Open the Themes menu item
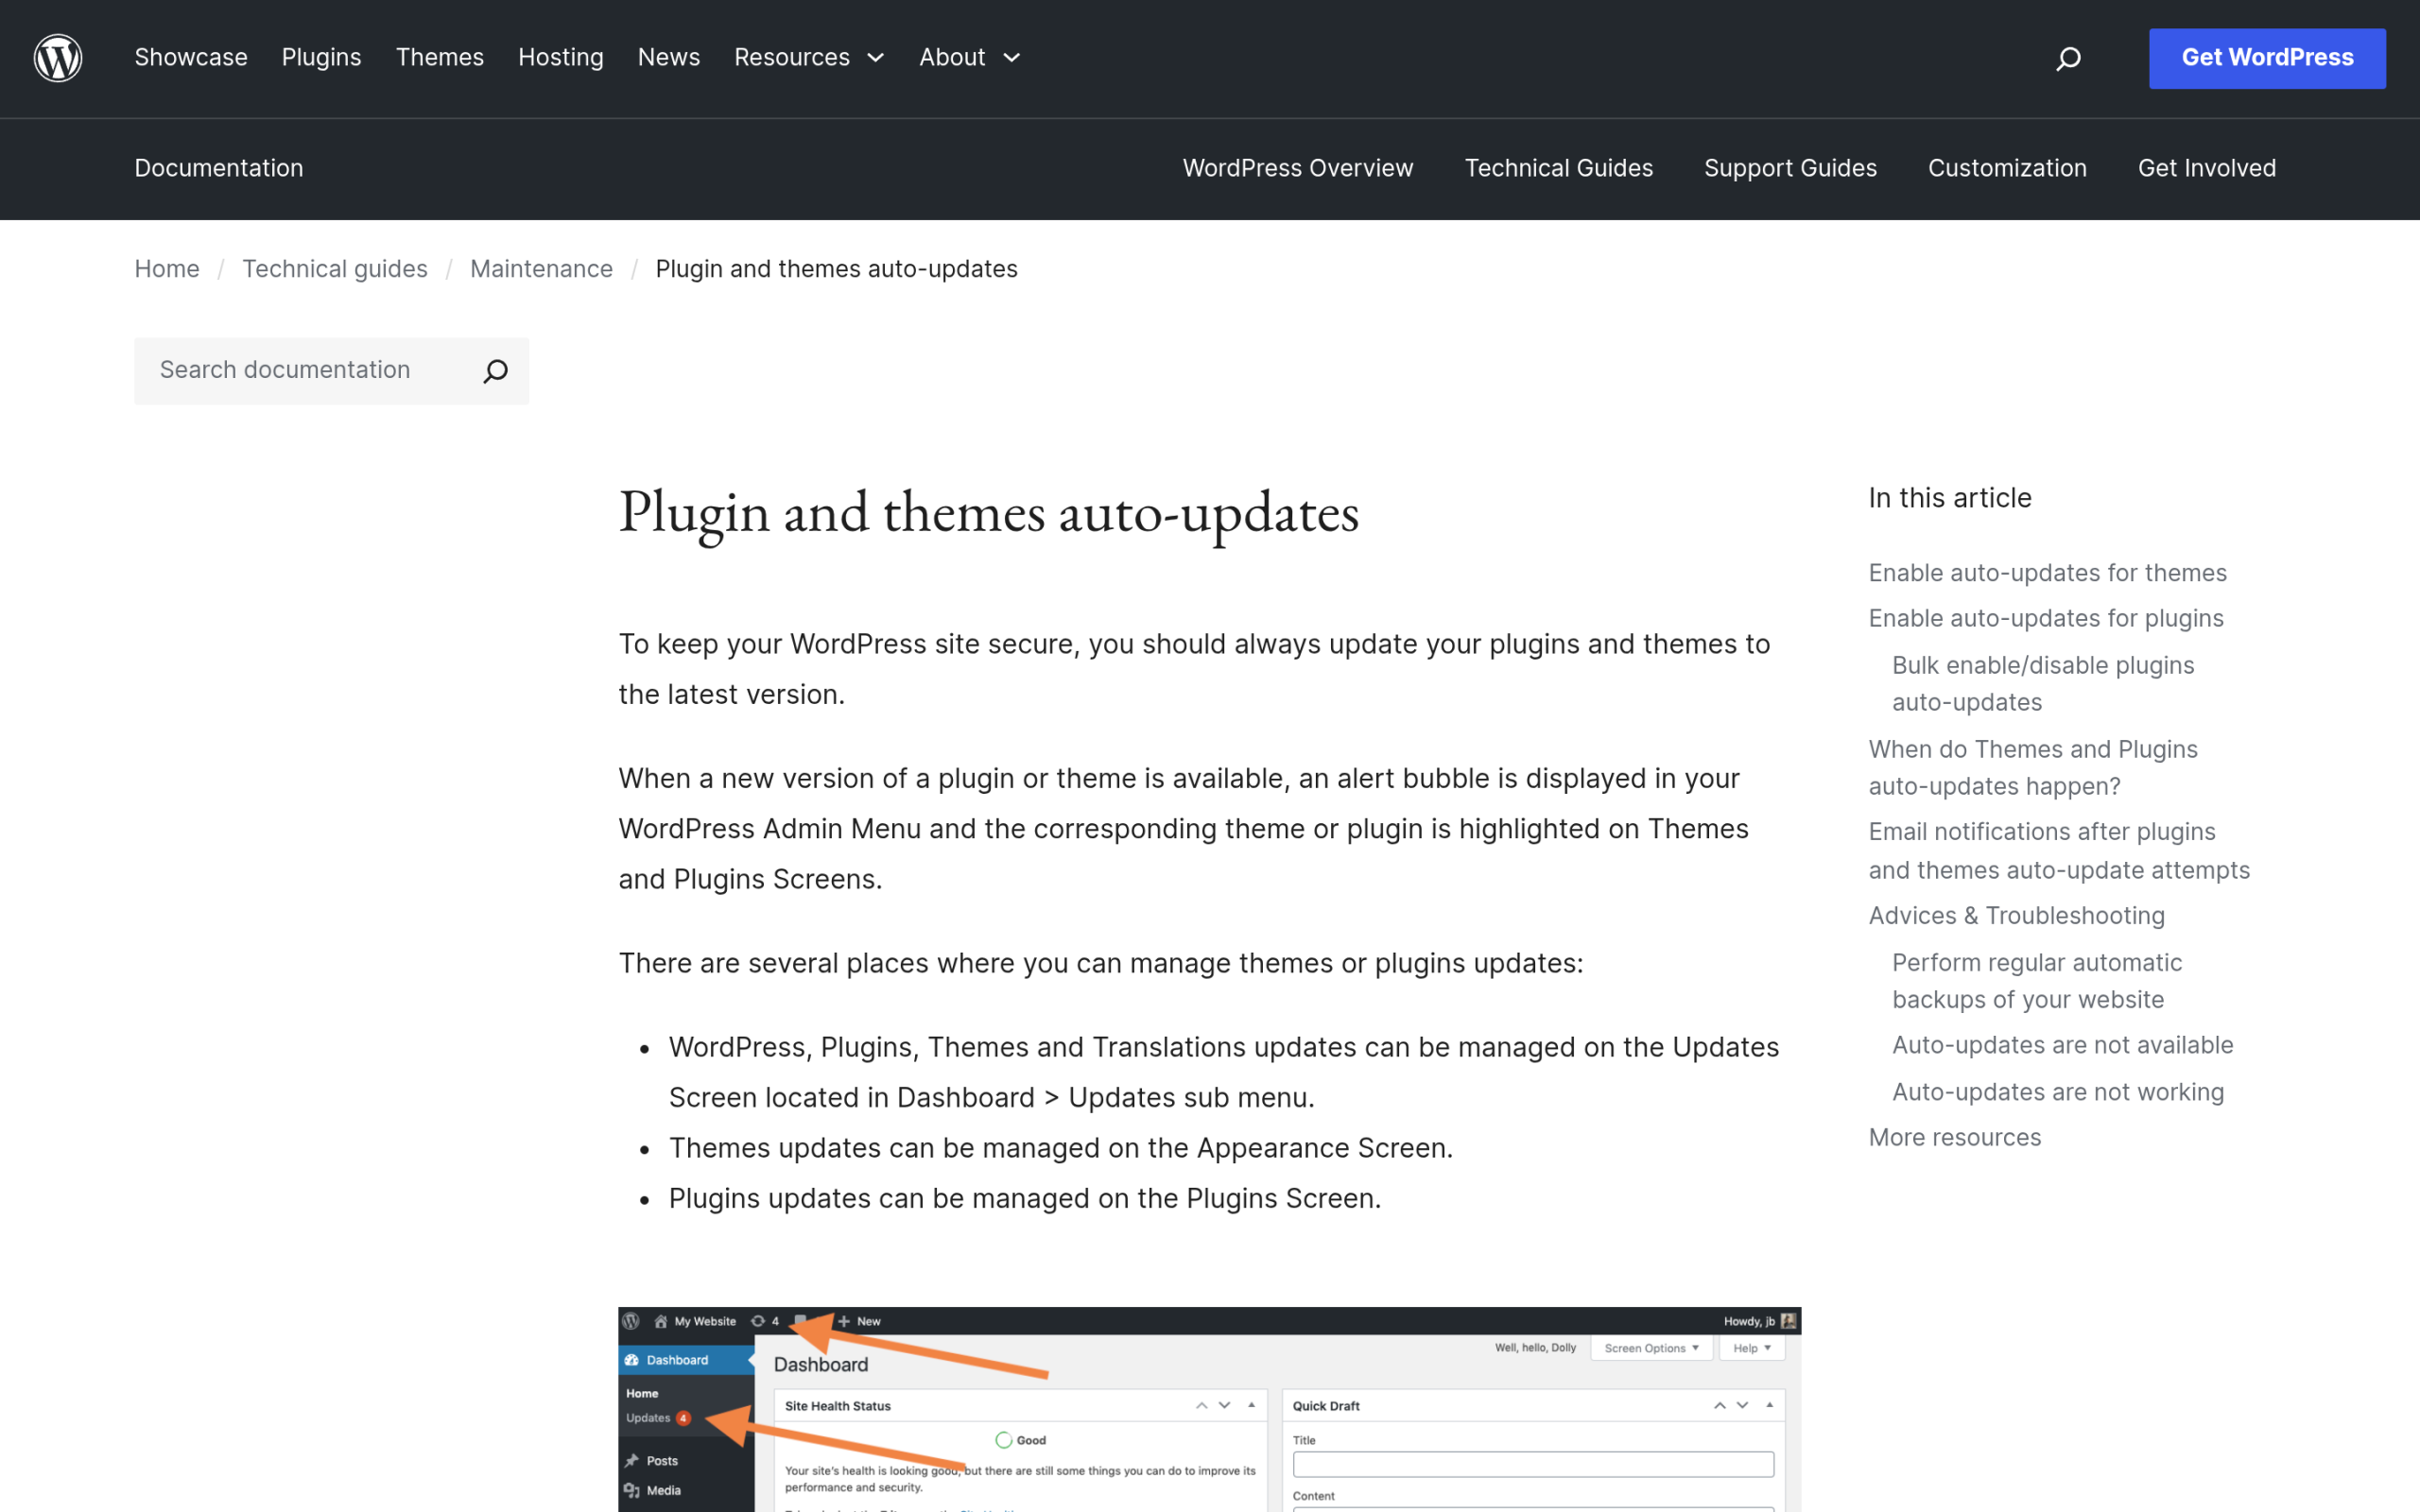This screenshot has height=1512, width=2420. pyautogui.click(x=439, y=58)
